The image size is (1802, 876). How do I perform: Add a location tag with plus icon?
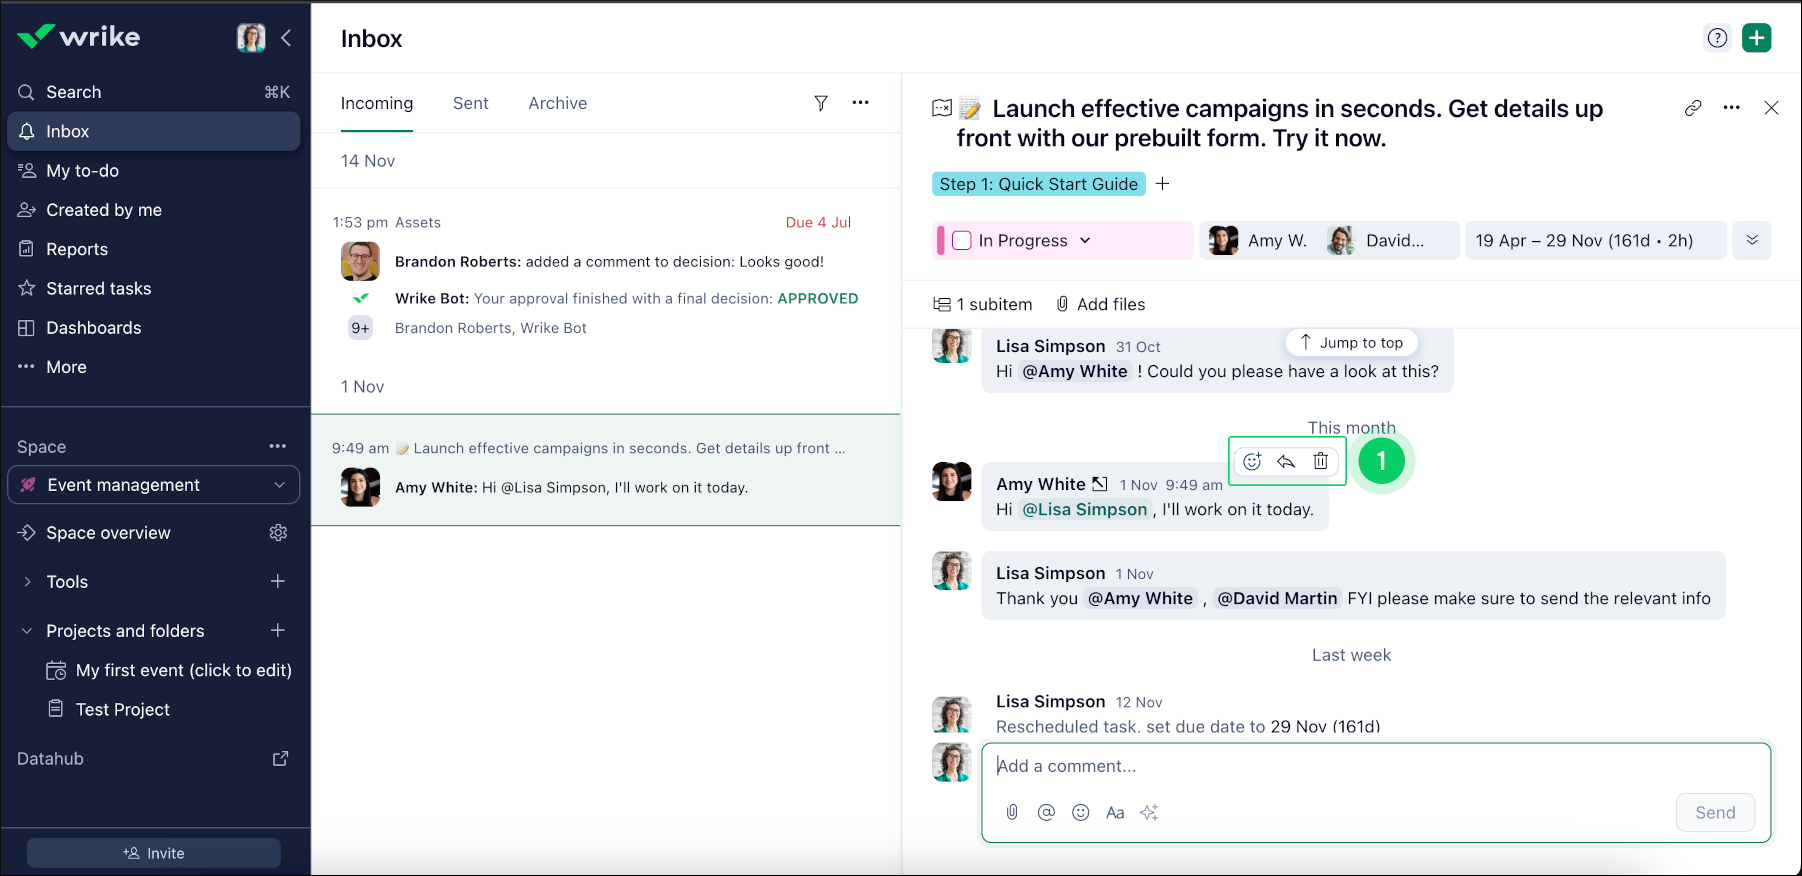[1163, 184]
